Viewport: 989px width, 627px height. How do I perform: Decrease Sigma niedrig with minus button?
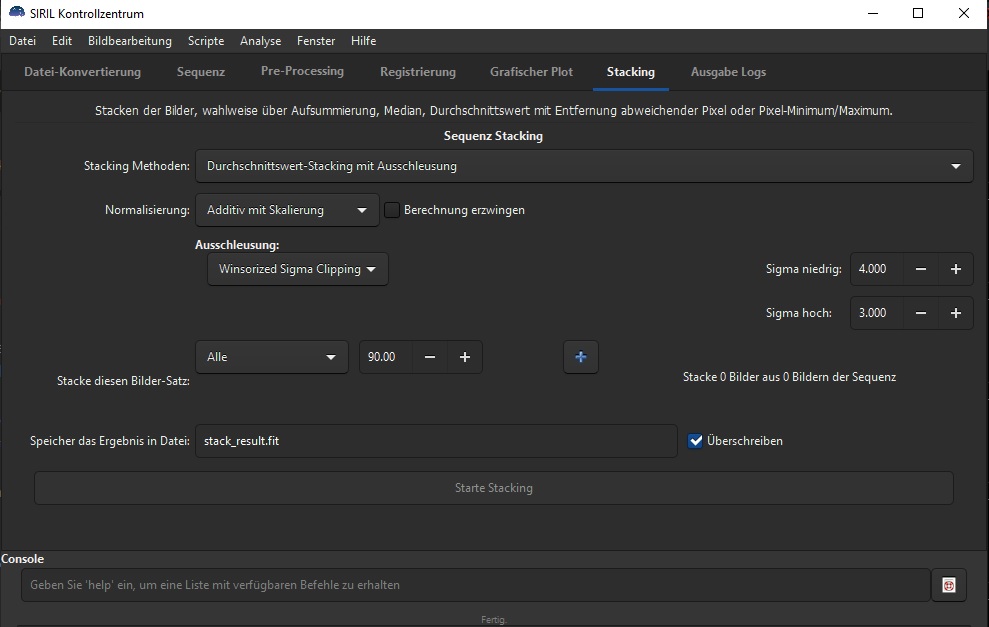point(921,269)
